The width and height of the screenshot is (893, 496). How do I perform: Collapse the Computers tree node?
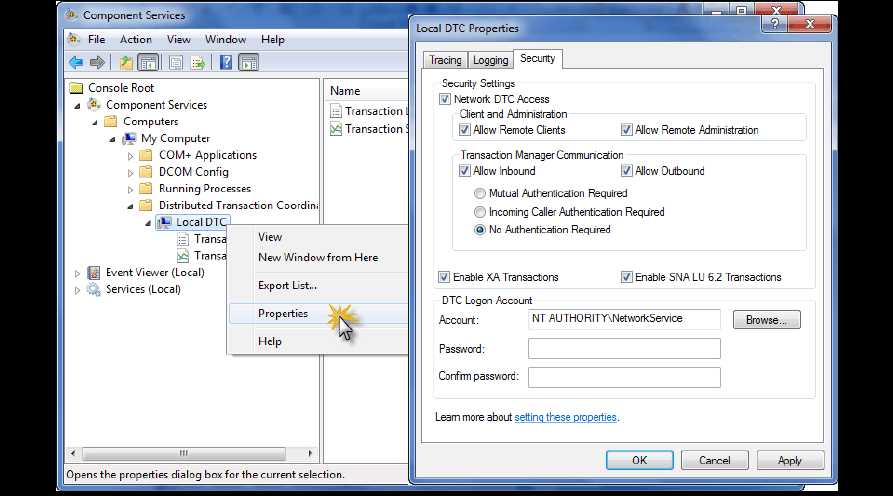[x=95, y=122]
